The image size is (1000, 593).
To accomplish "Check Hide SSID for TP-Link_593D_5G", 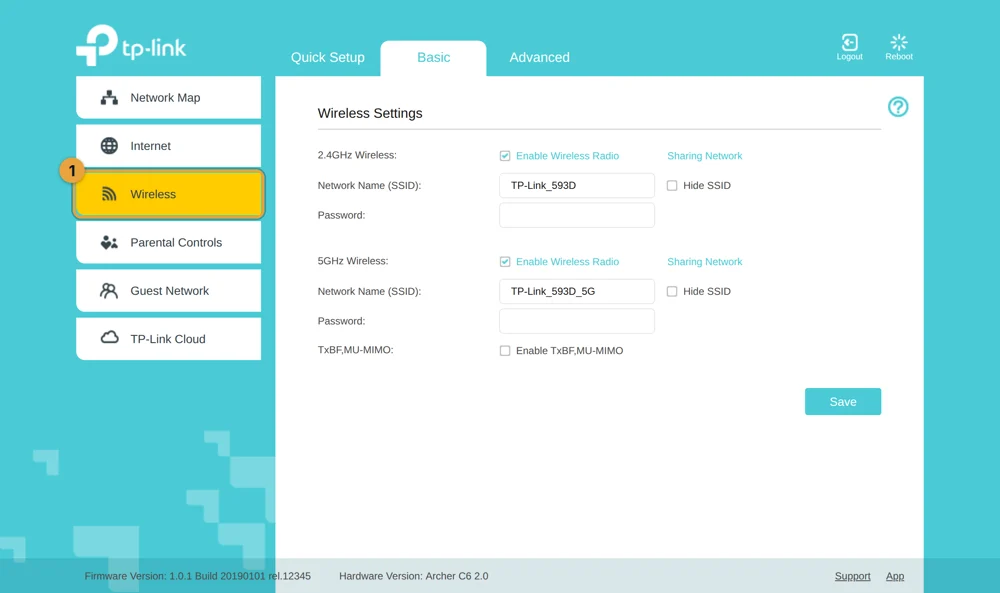I will [672, 291].
